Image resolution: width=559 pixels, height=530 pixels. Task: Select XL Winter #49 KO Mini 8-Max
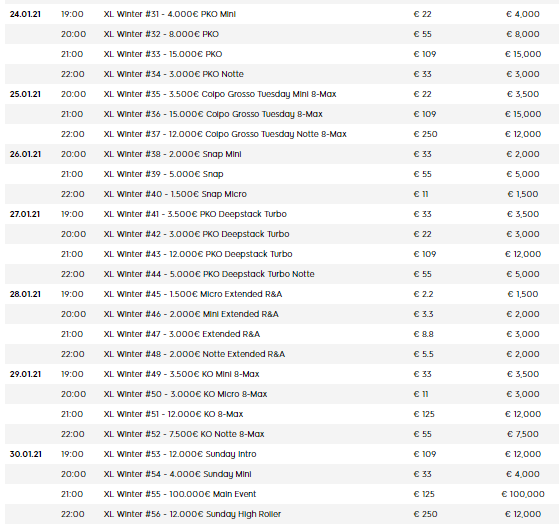pos(181,374)
